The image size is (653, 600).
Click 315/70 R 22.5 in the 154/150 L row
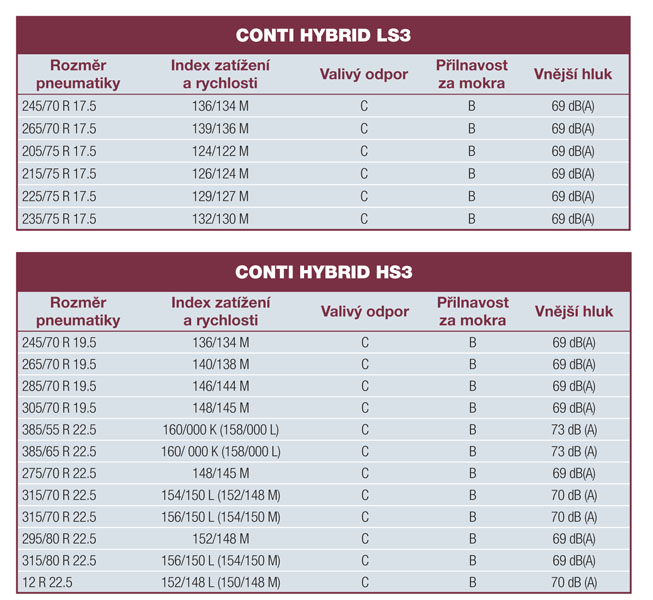pos(59,495)
